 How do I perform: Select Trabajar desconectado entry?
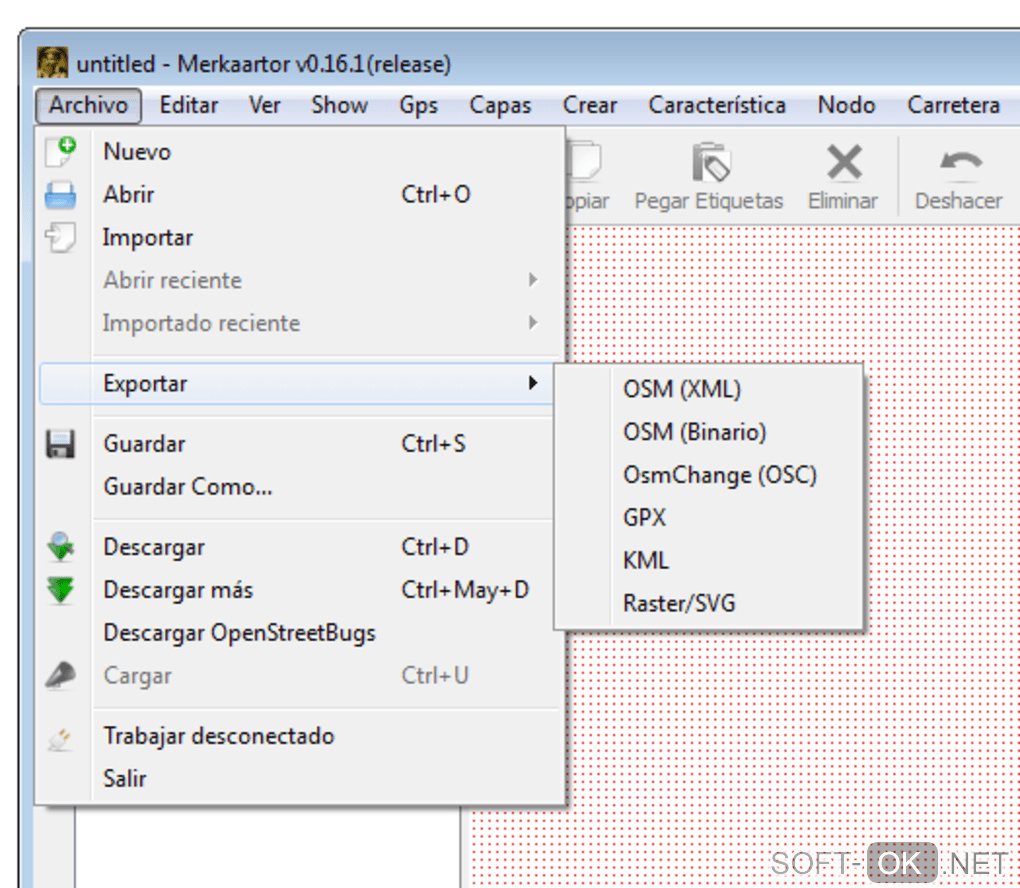point(299,736)
